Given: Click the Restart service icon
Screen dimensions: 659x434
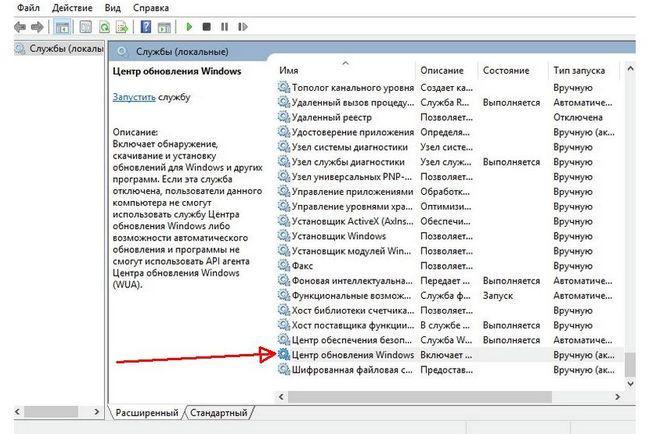Looking at the screenshot, I should point(243,27).
